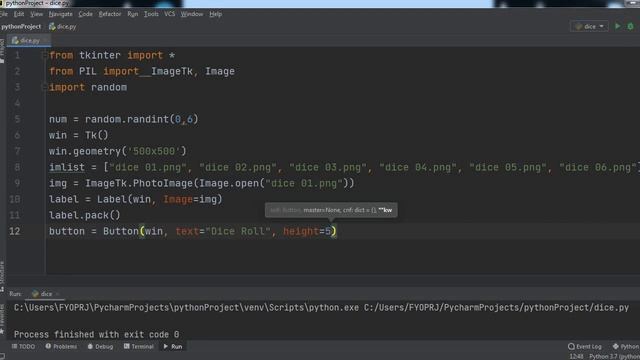
Task: Click 'tkinter' in first import line
Action: 100,56
